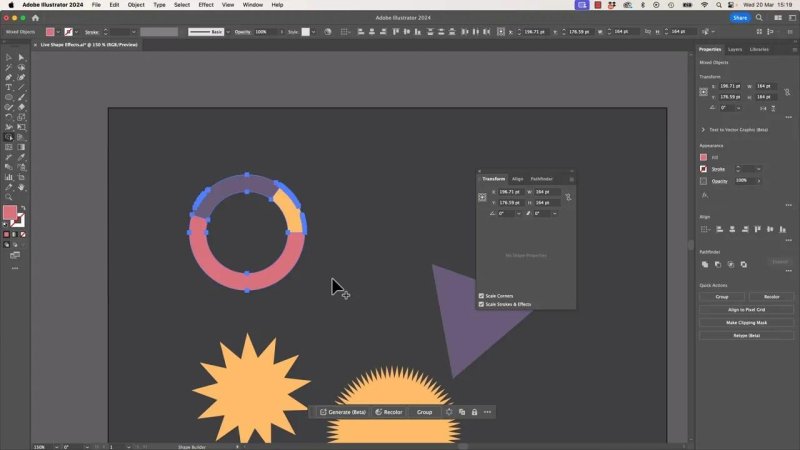800x450 pixels.
Task: Expand Text to Vector Graphic section
Action: [703, 130]
